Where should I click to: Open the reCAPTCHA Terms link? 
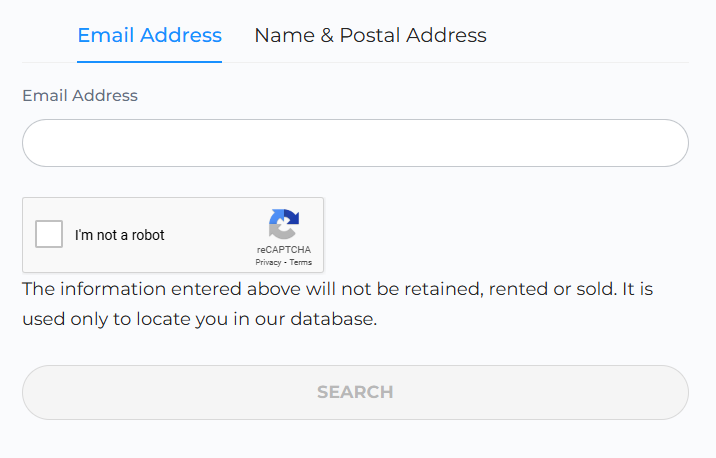(x=301, y=262)
